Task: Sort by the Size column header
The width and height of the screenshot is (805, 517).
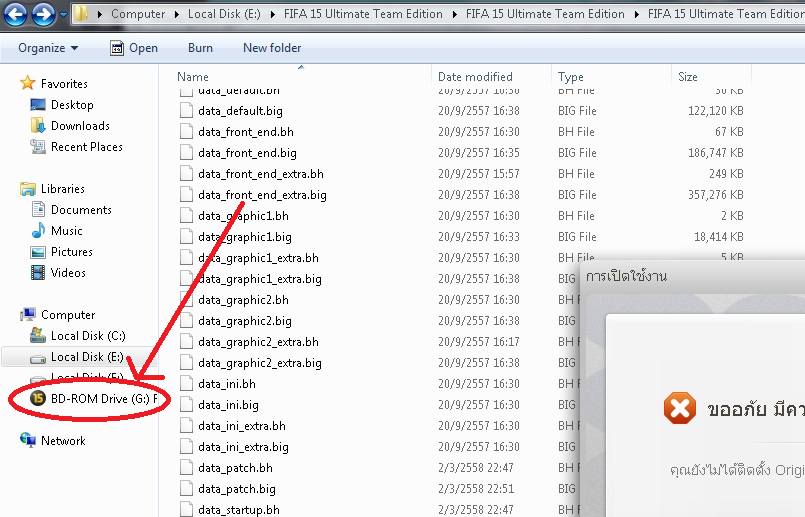Action: pyautogui.click(x=687, y=77)
